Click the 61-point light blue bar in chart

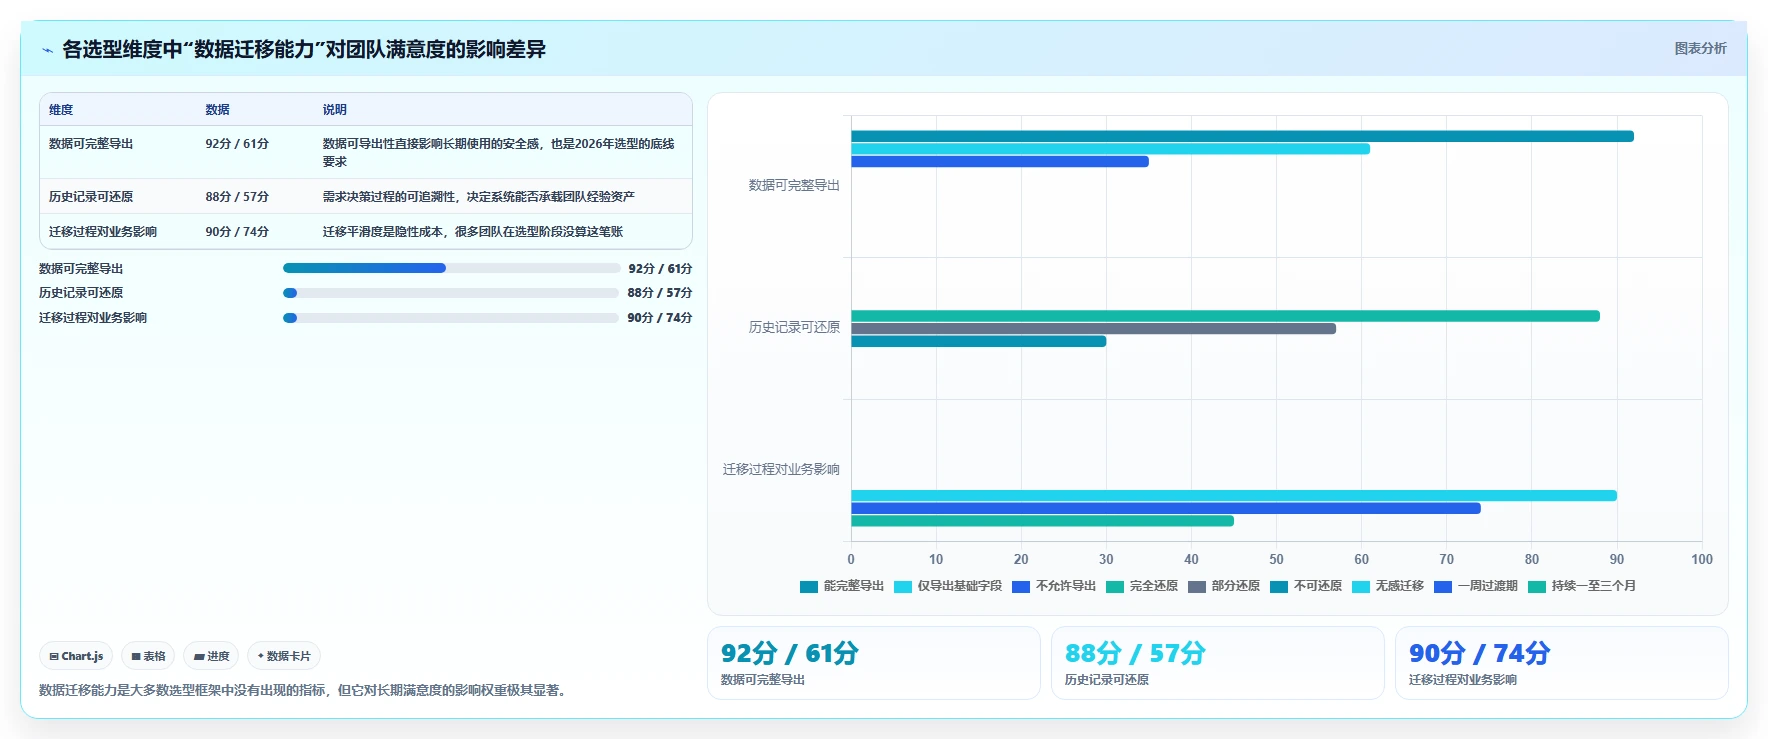[1110, 149]
